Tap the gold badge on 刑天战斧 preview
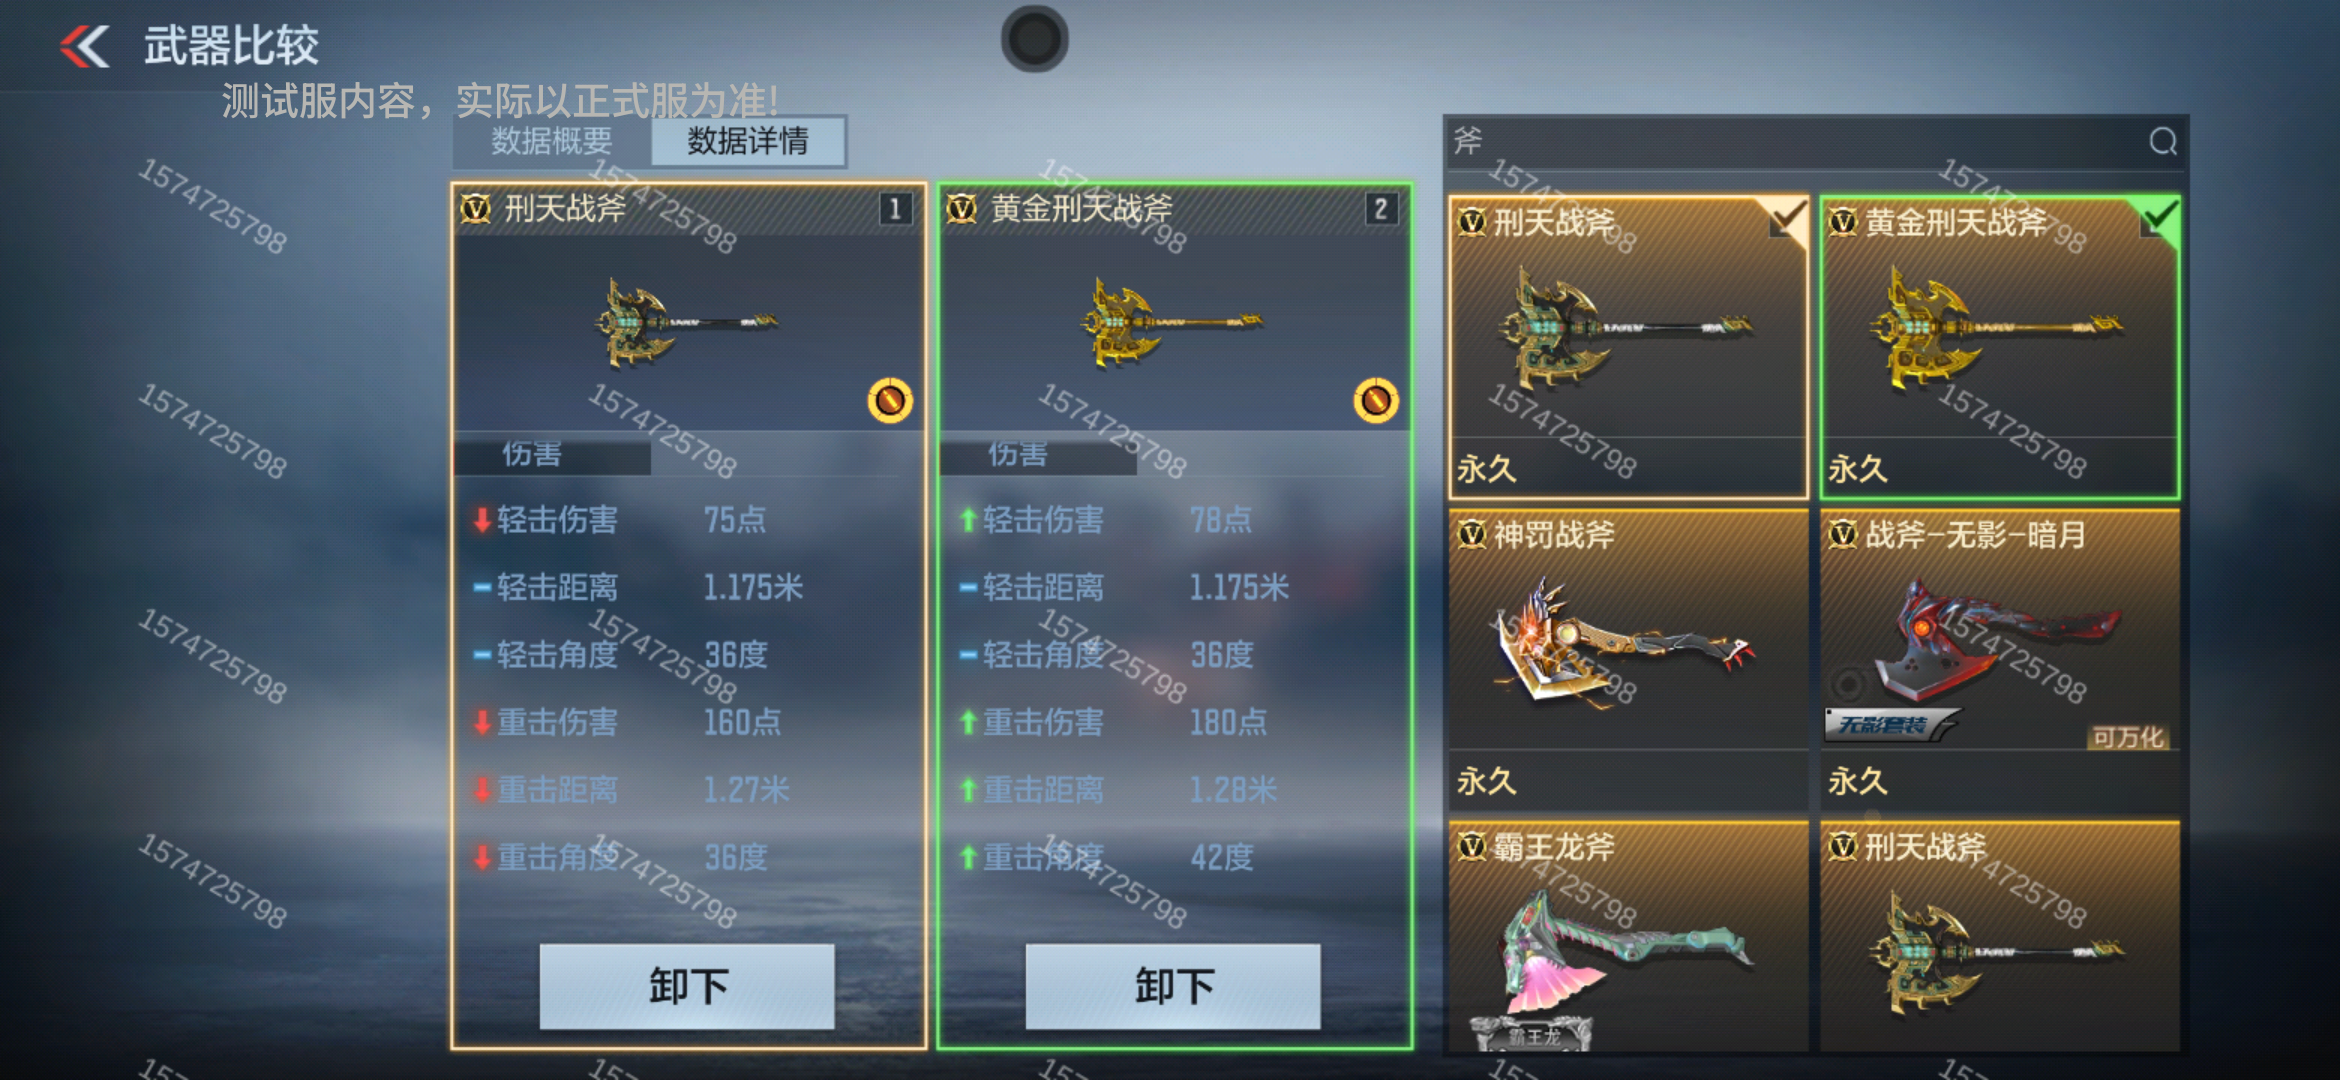 click(x=889, y=401)
